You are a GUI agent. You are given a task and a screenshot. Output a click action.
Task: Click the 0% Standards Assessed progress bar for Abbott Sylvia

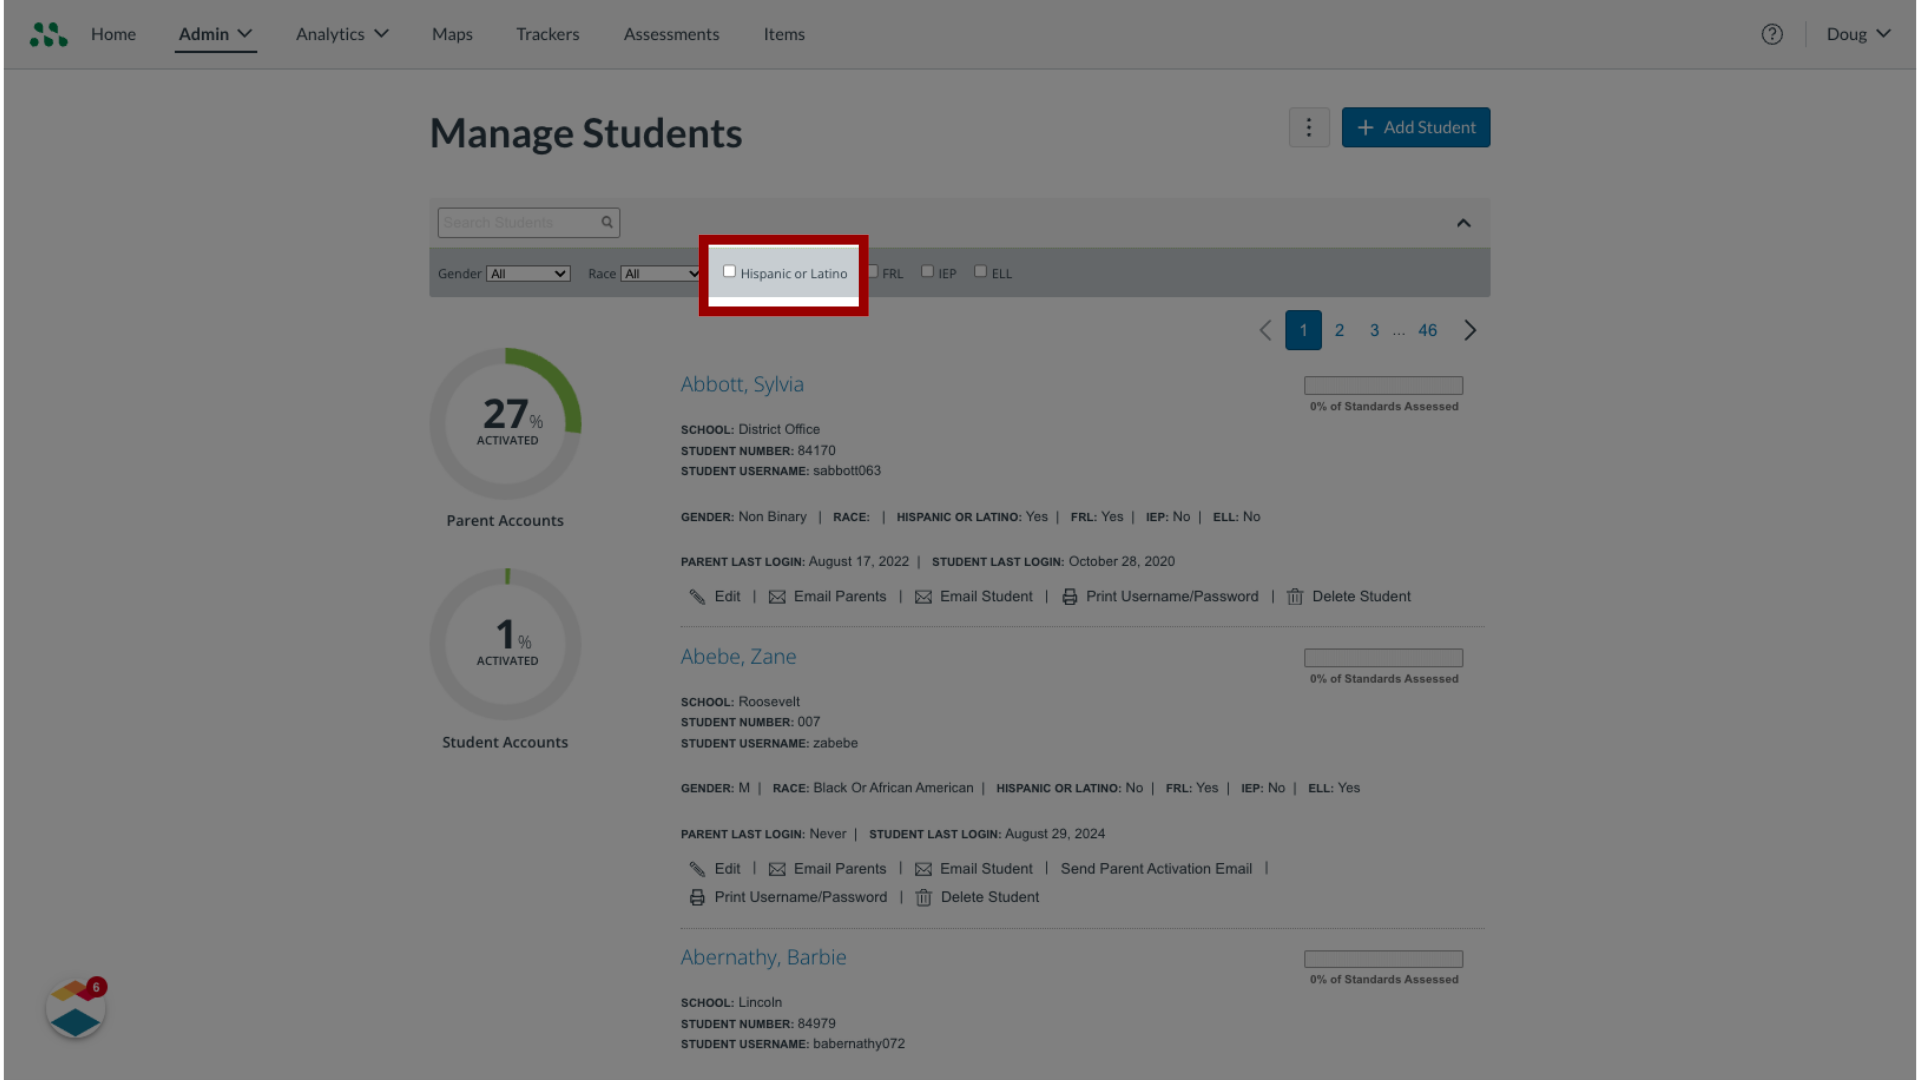coord(1383,384)
